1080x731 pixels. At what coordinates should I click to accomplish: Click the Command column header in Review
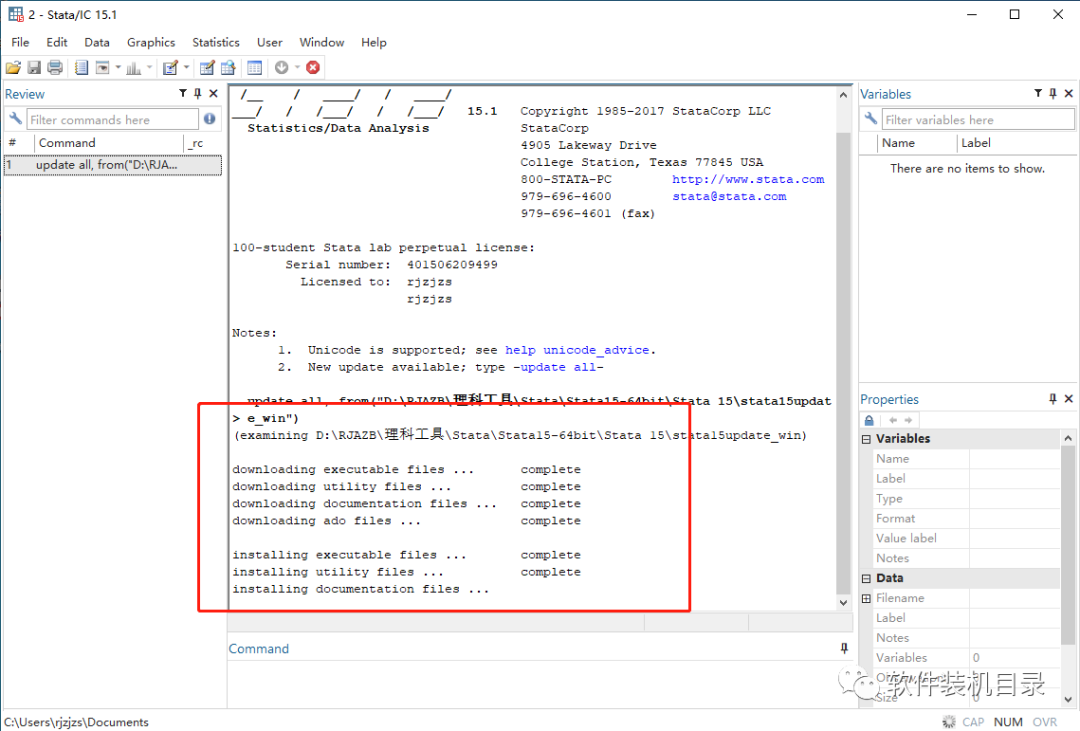coord(109,143)
